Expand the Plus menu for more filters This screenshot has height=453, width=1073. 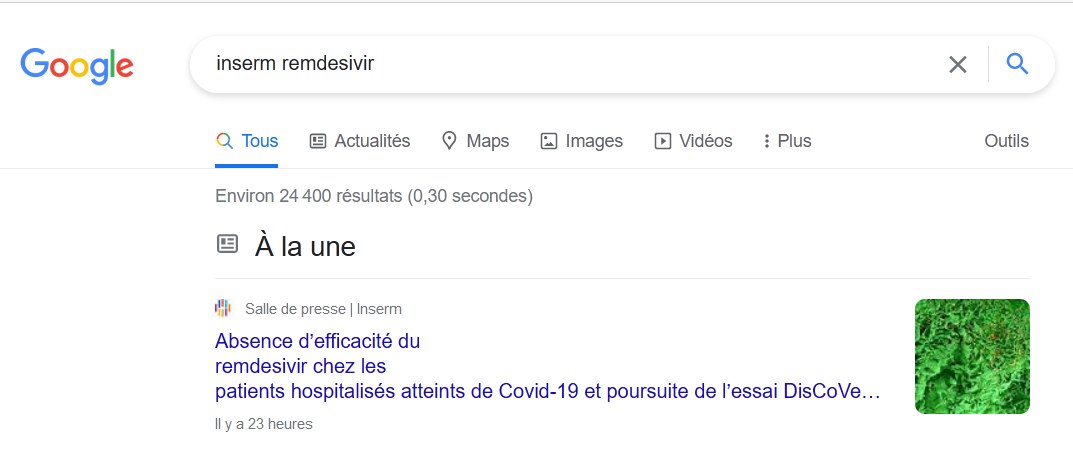(787, 141)
